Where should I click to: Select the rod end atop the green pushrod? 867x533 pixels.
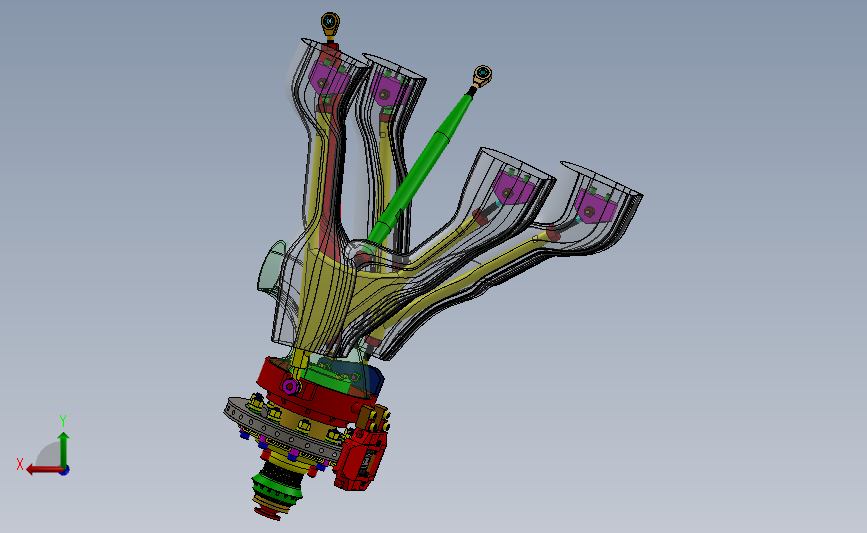coord(480,77)
